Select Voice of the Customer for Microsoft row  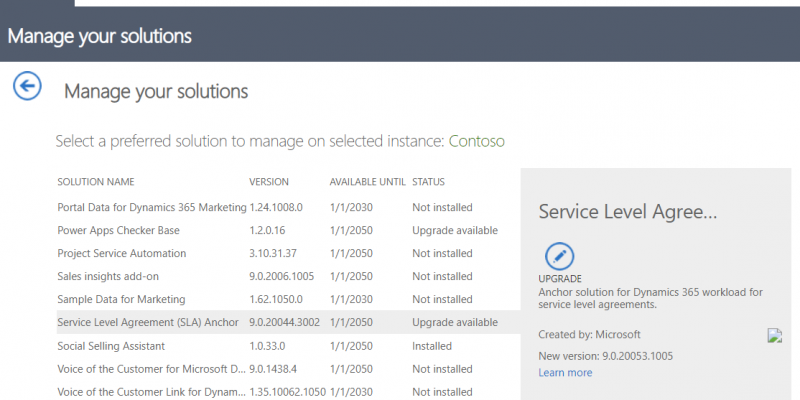click(x=288, y=369)
